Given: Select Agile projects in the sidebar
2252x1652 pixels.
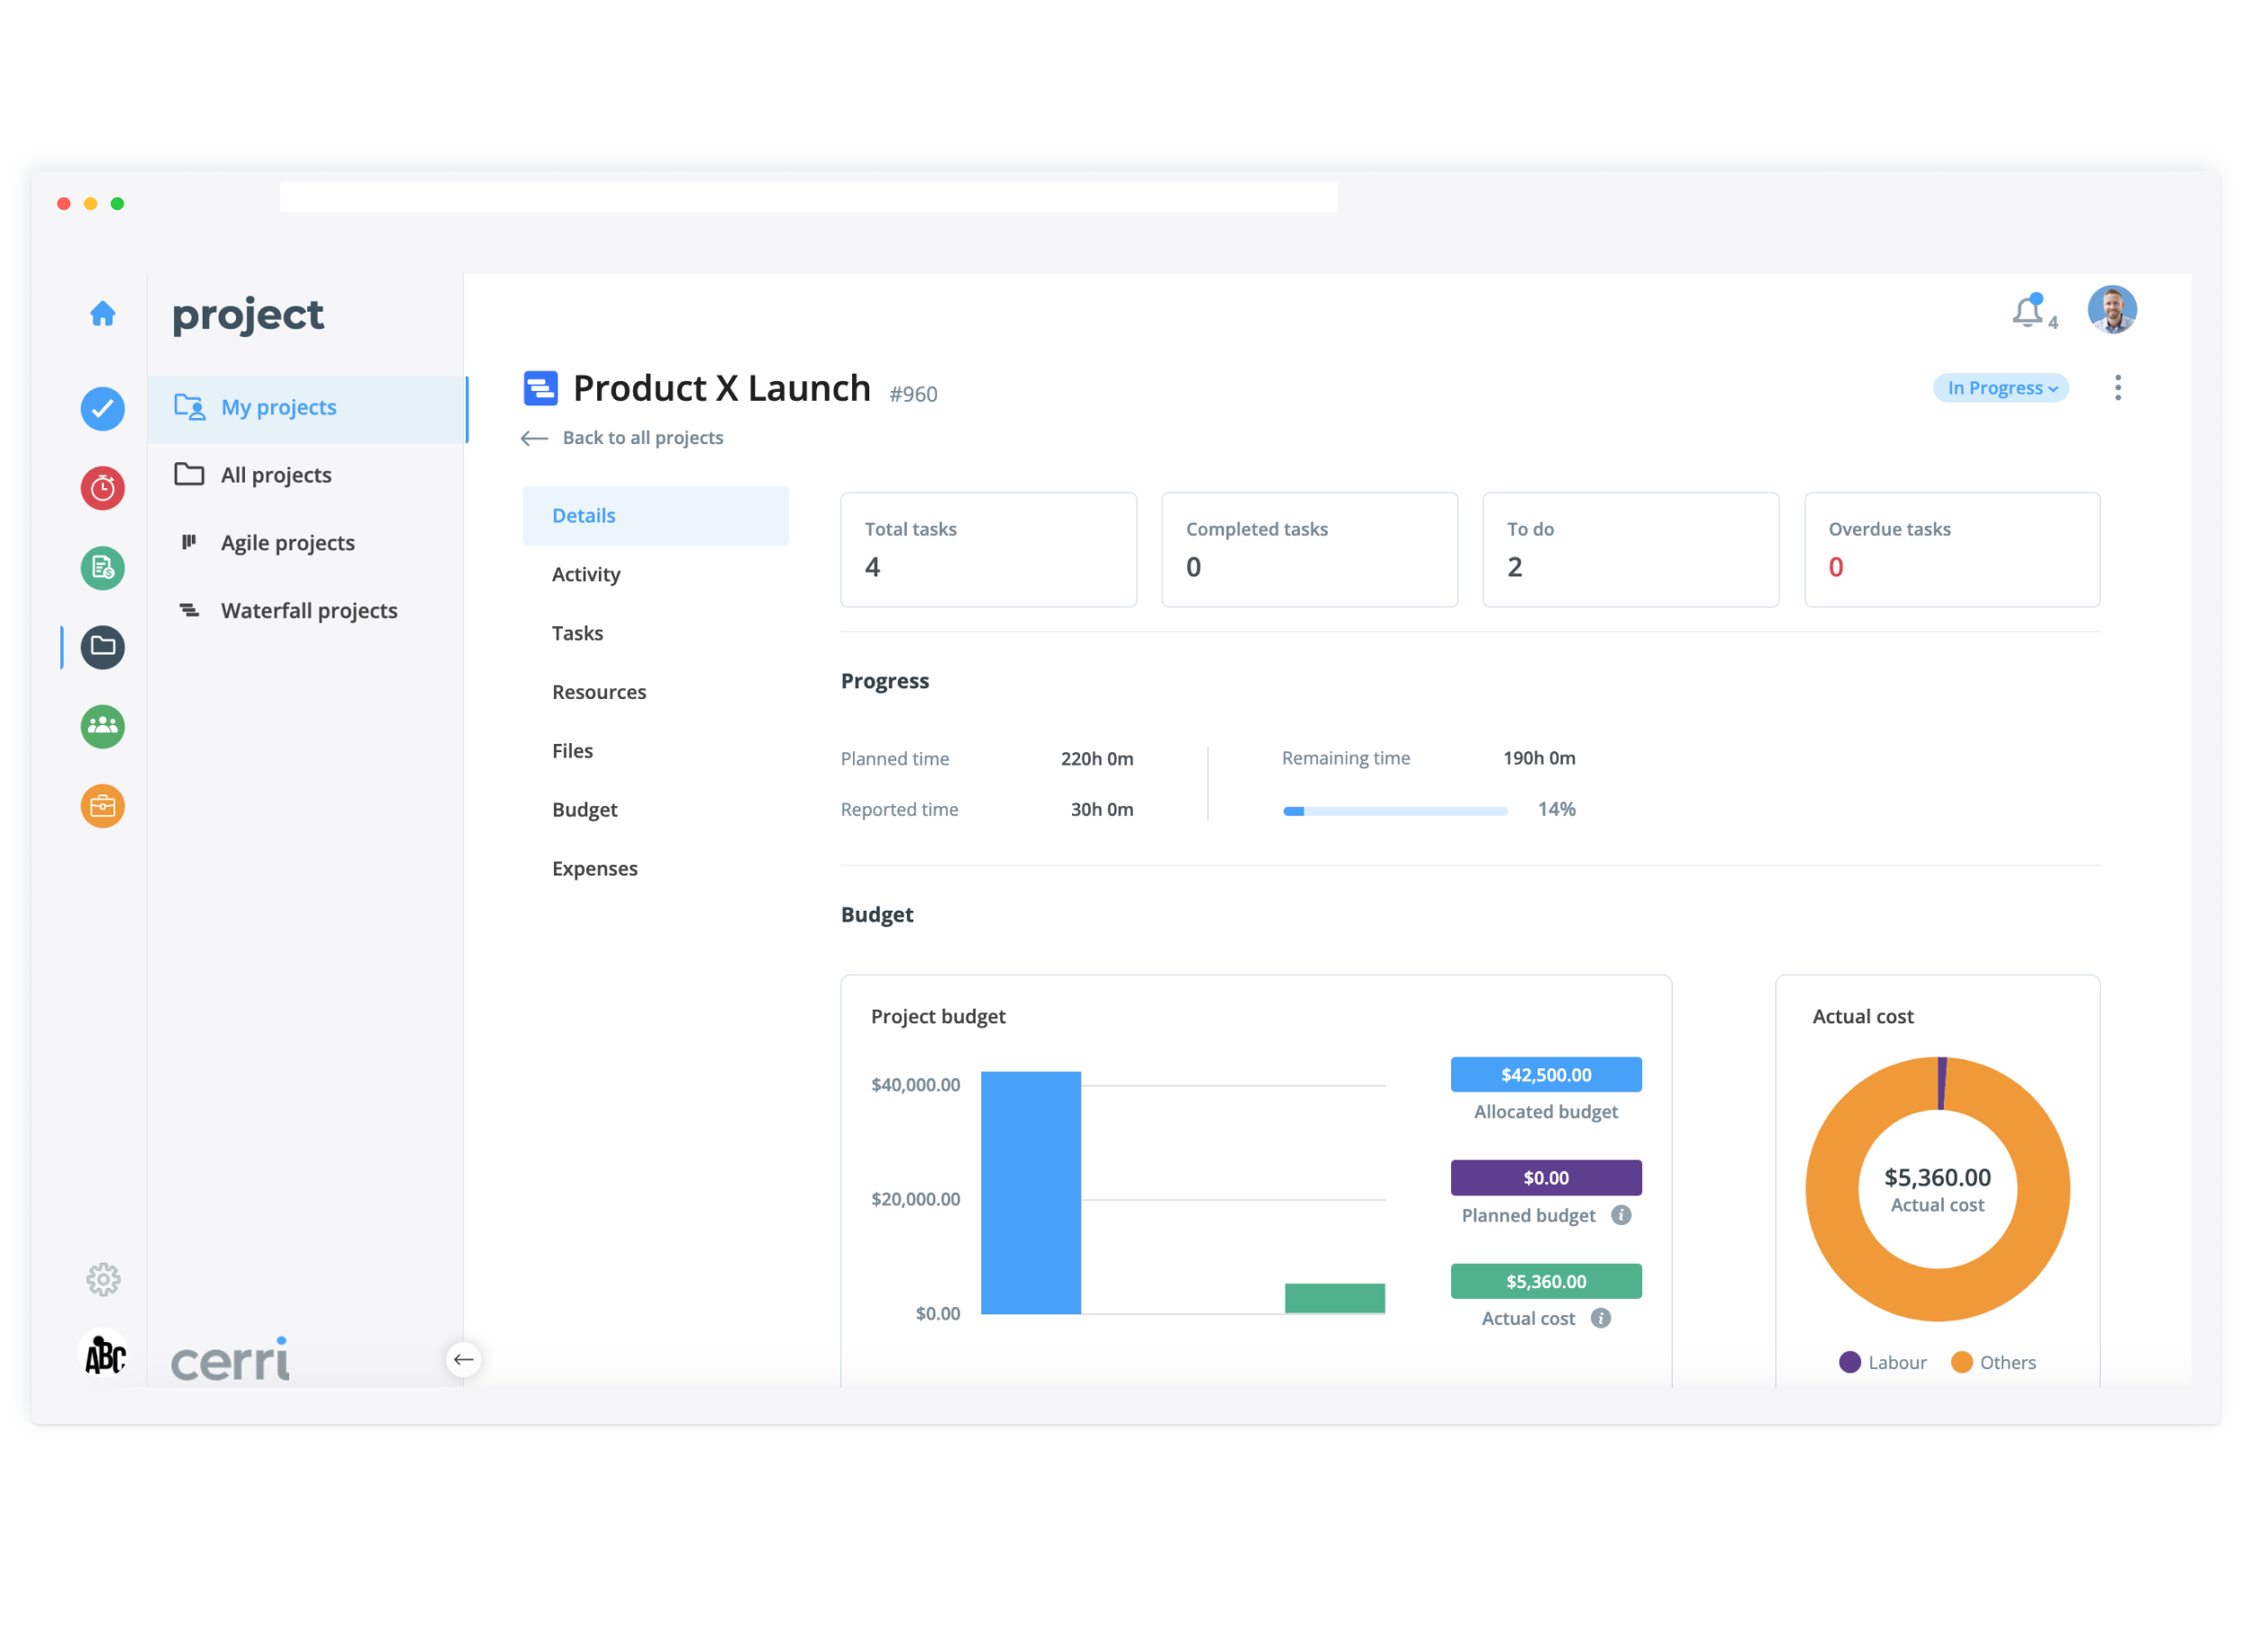Looking at the screenshot, I should [287, 543].
